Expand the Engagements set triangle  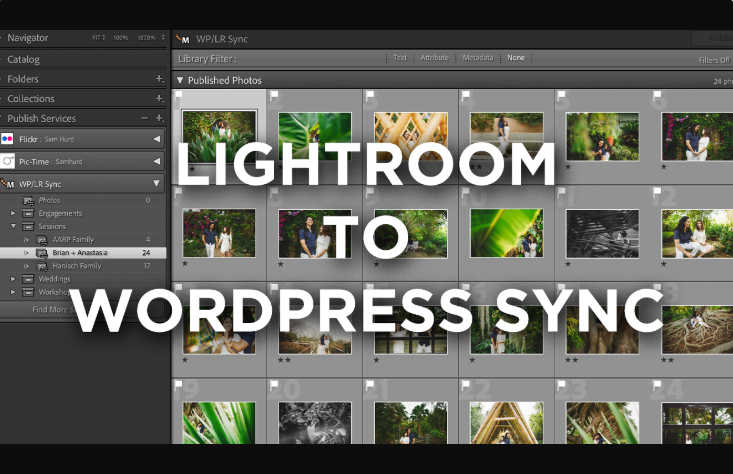(x=13, y=213)
